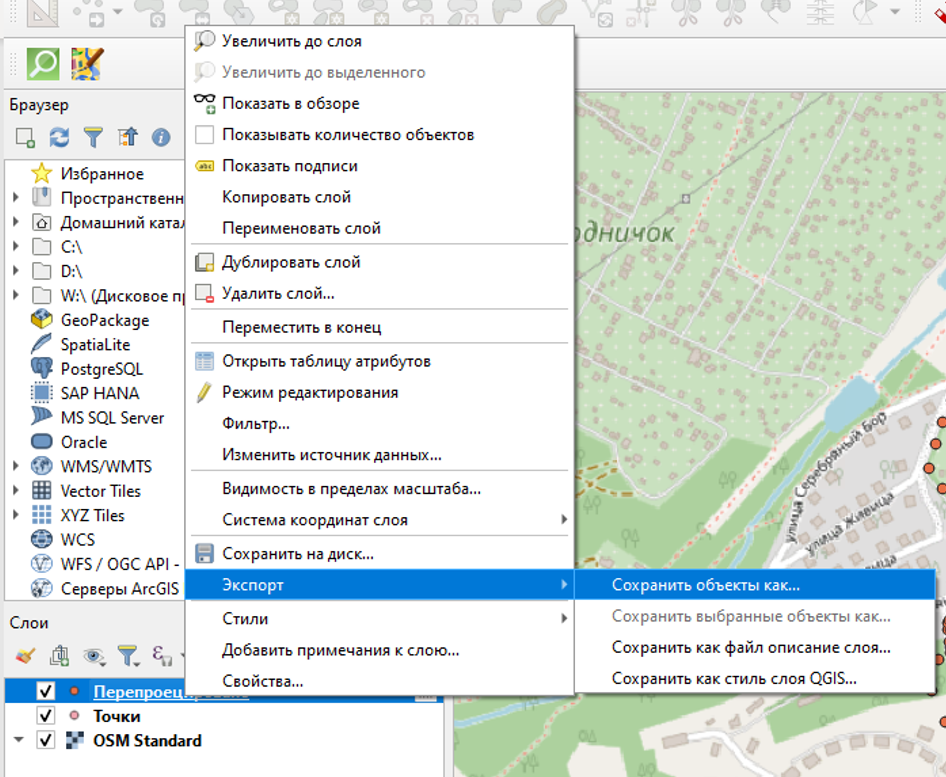Choose "Сохранить объекты как..." in submenu
This screenshot has height=777, width=946.
click(x=705, y=586)
